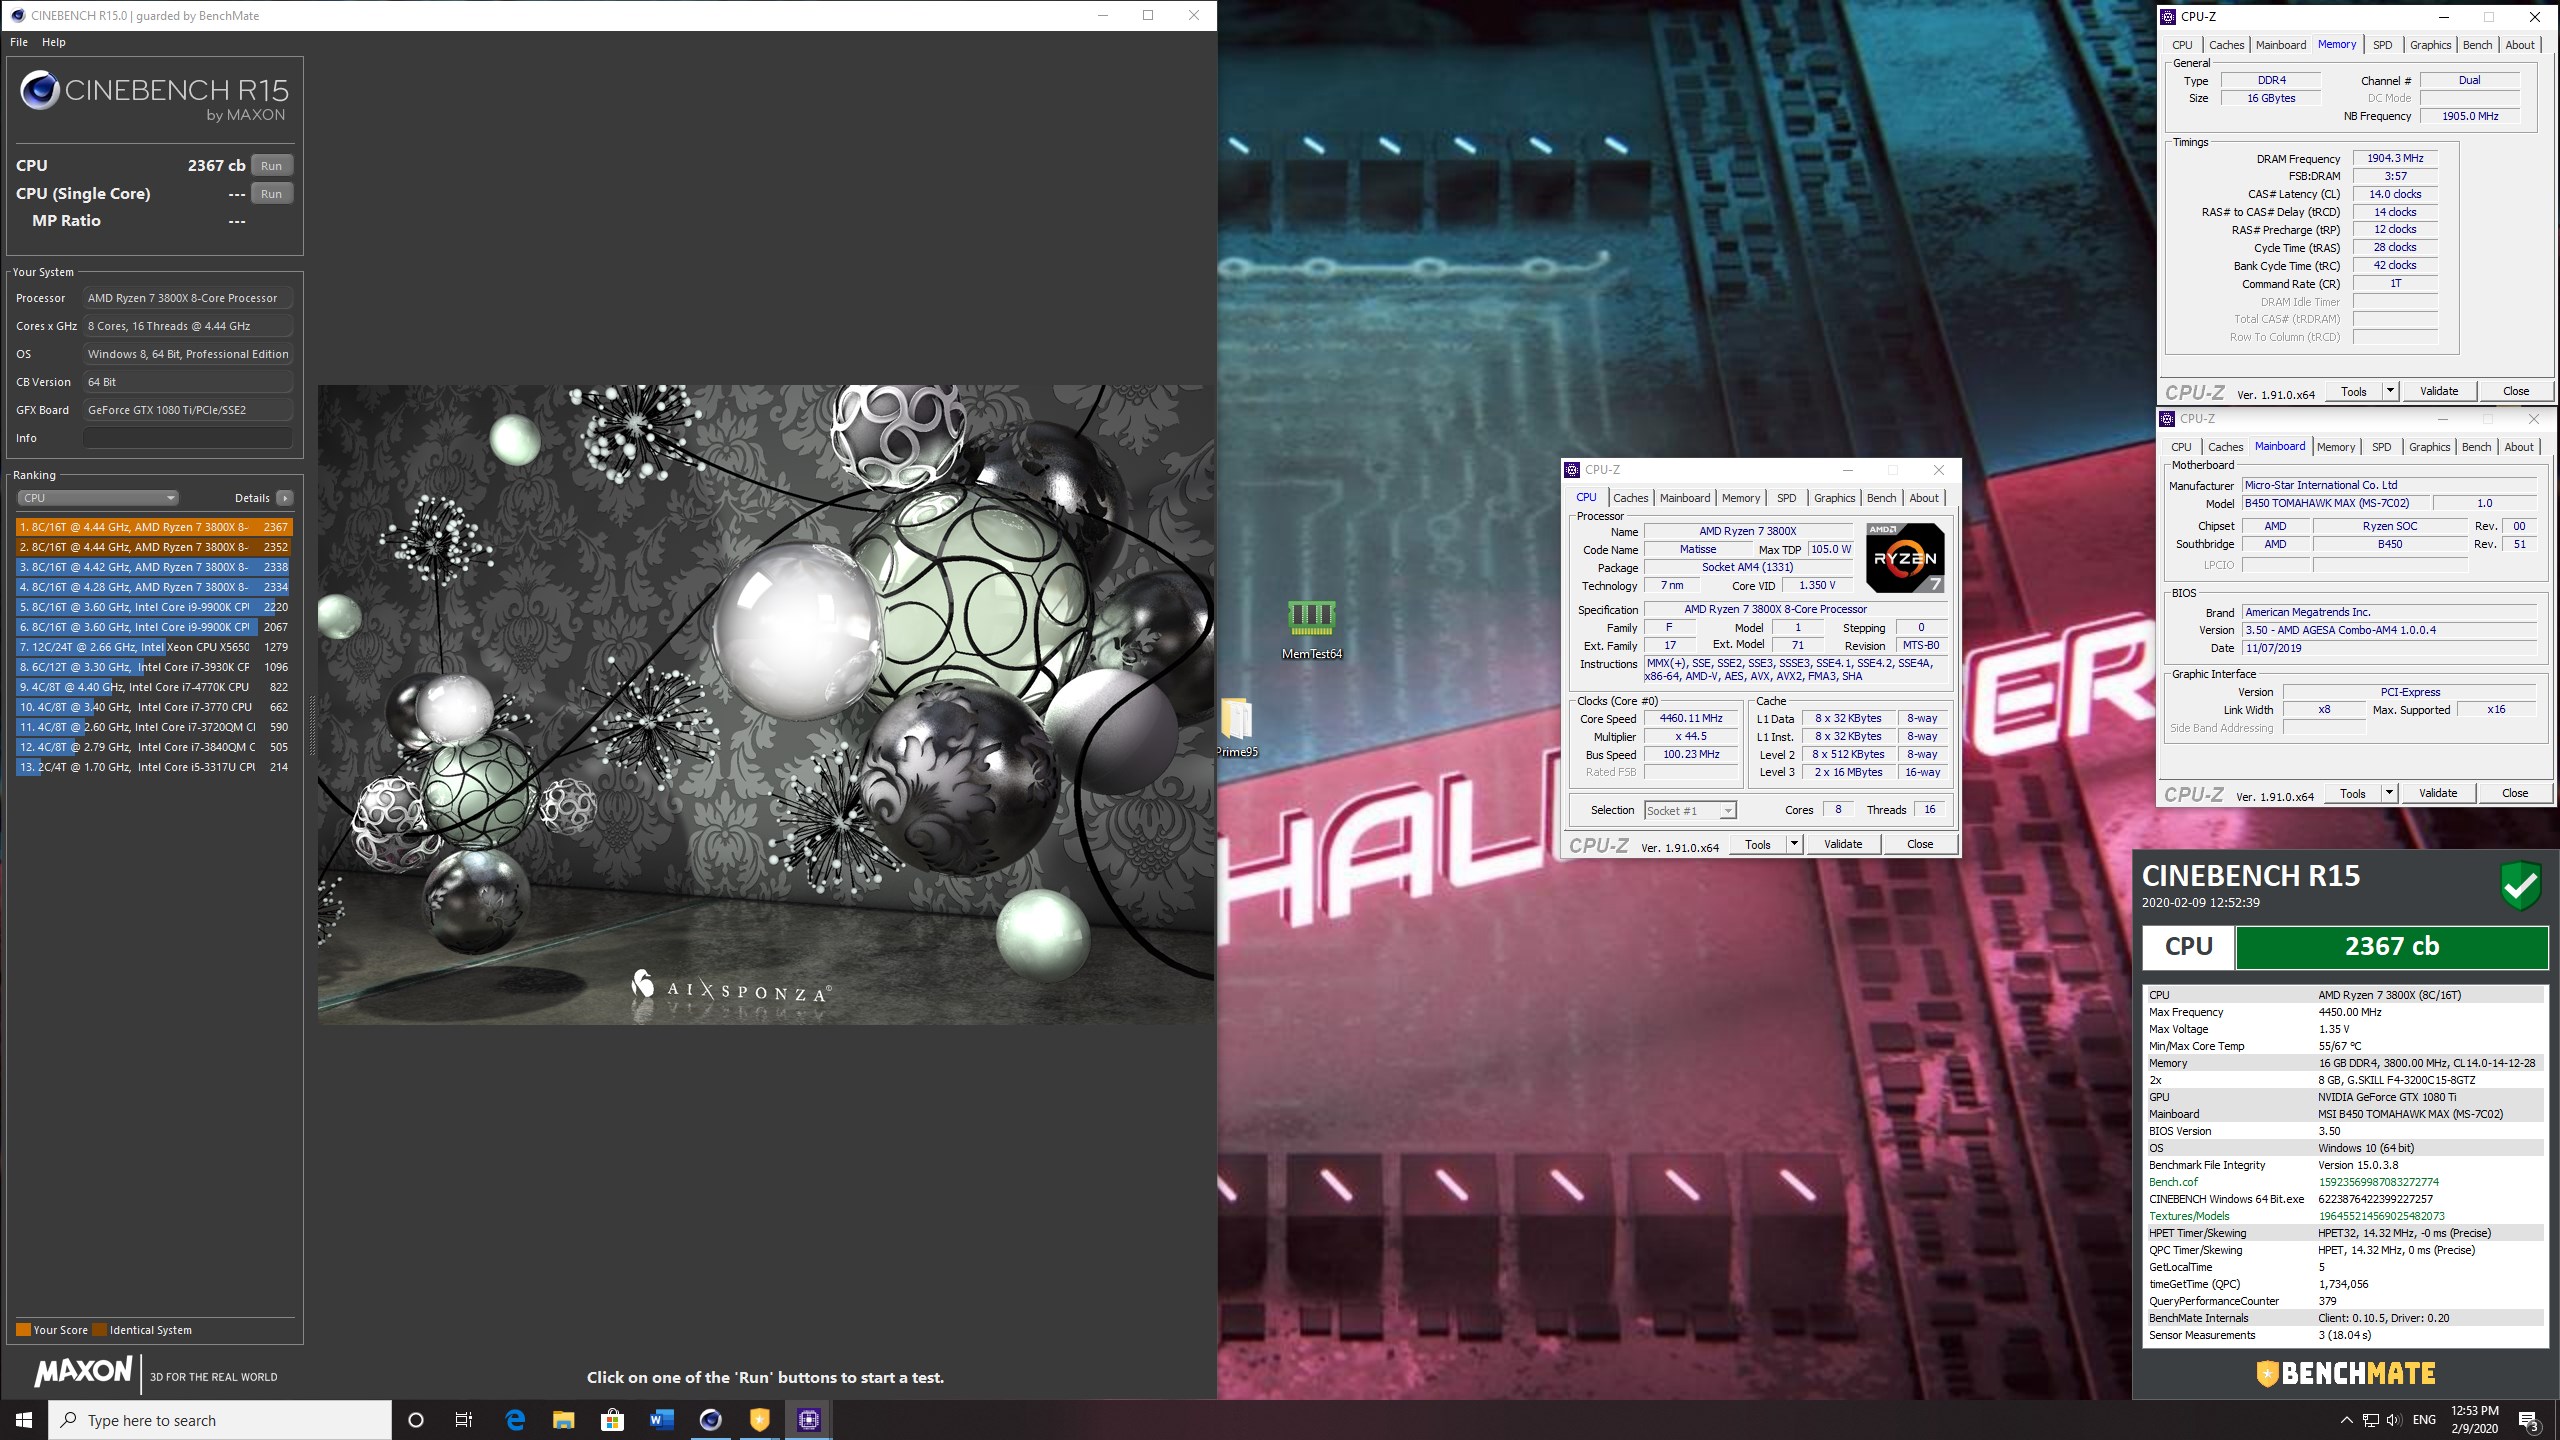Open the Ranking CPU dropdown
This screenshot has width=2560, height=1440.
click(x=98, y=498)
